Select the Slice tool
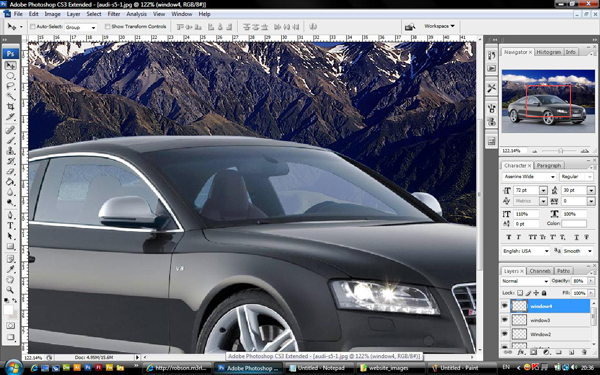 [10, 117]
